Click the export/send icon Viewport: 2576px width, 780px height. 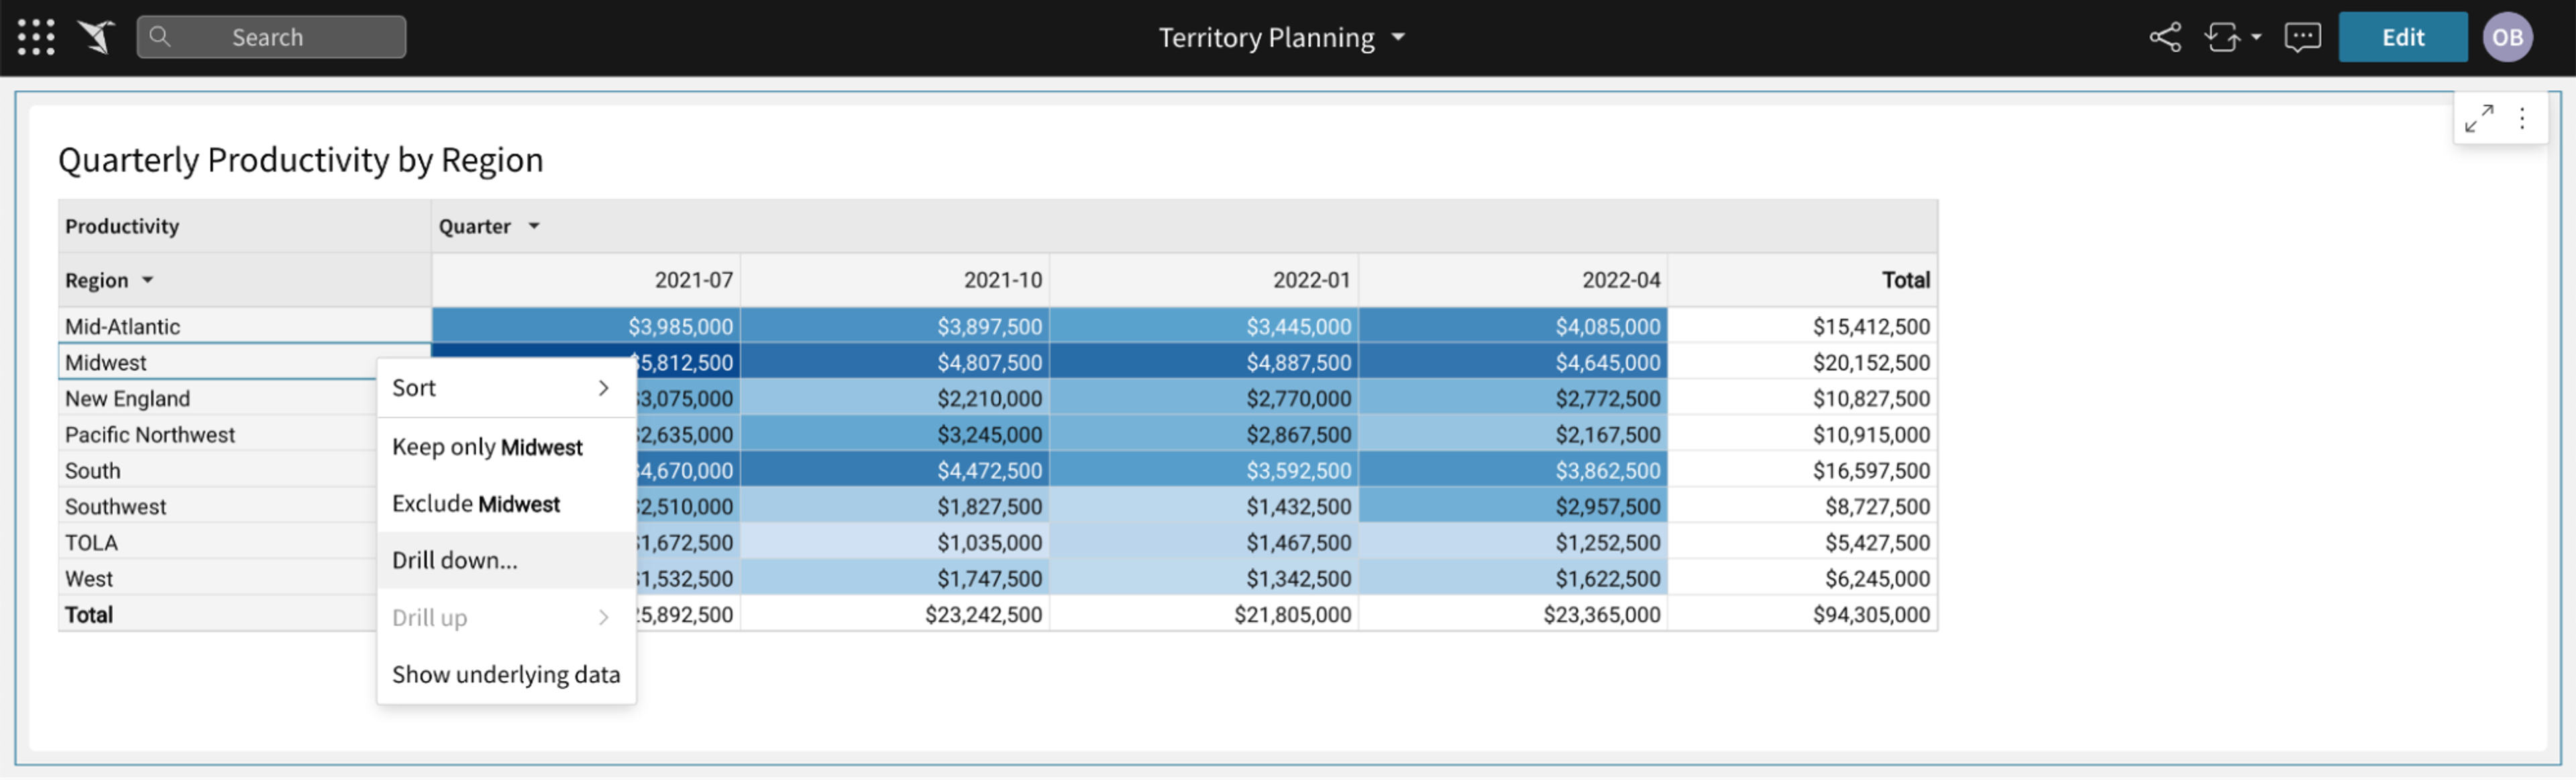(x=2222, y=38)
